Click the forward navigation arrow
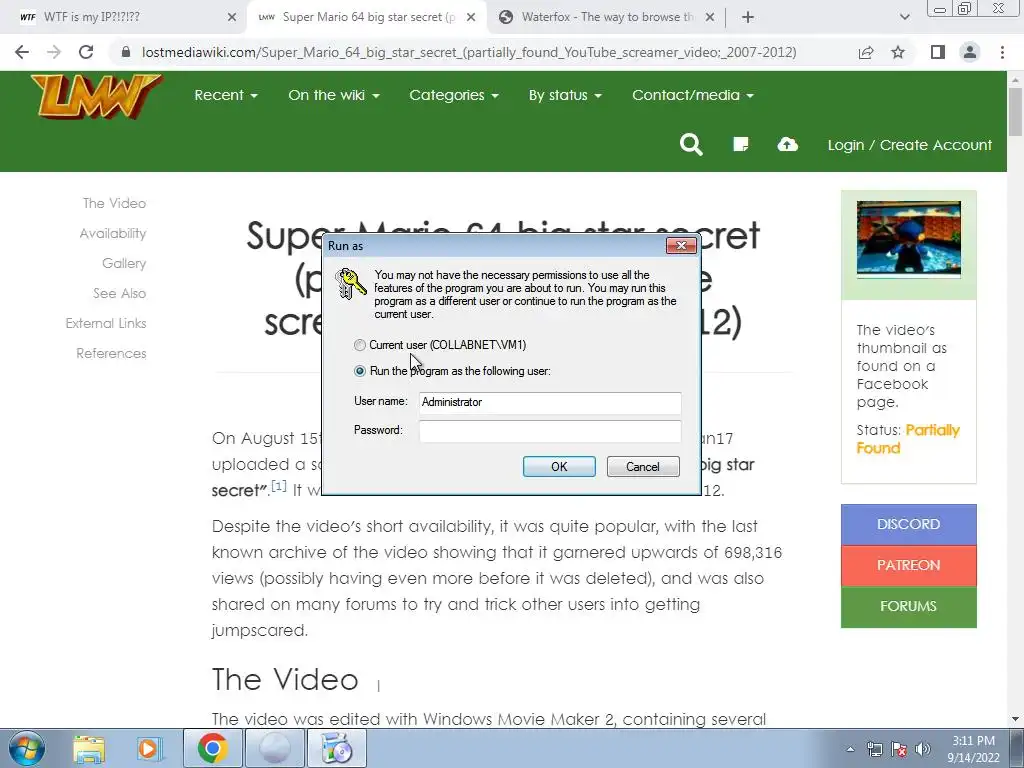The height and width of the screenshot is (768, 1024). pyautogui.click(x=54, y=52)
